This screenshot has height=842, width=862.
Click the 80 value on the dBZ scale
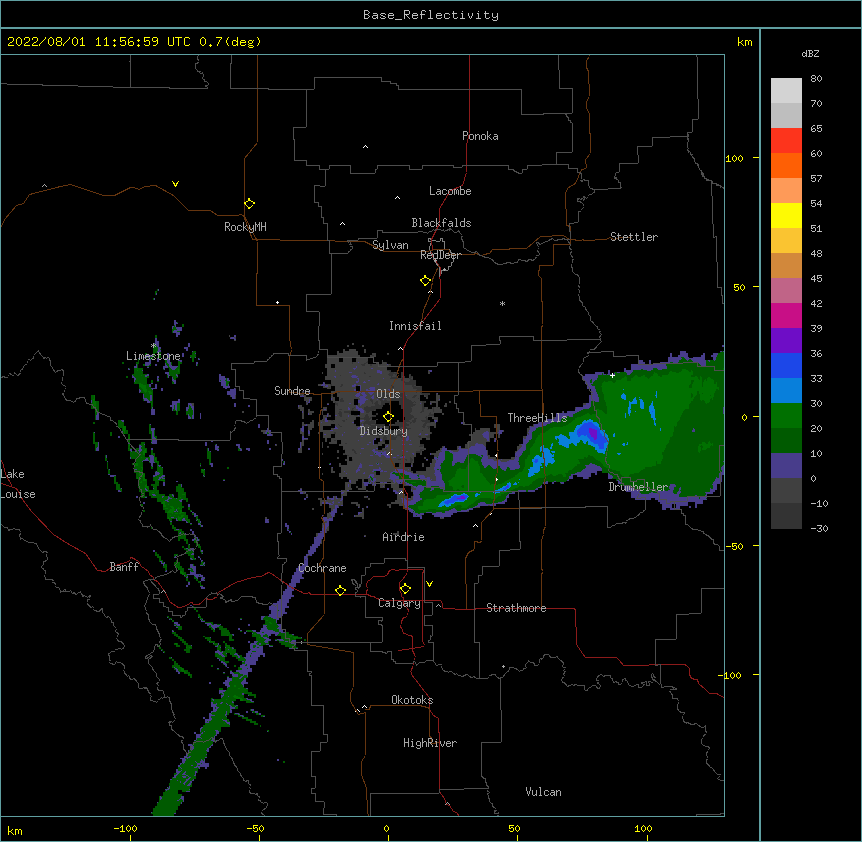[x=816, y=79]
